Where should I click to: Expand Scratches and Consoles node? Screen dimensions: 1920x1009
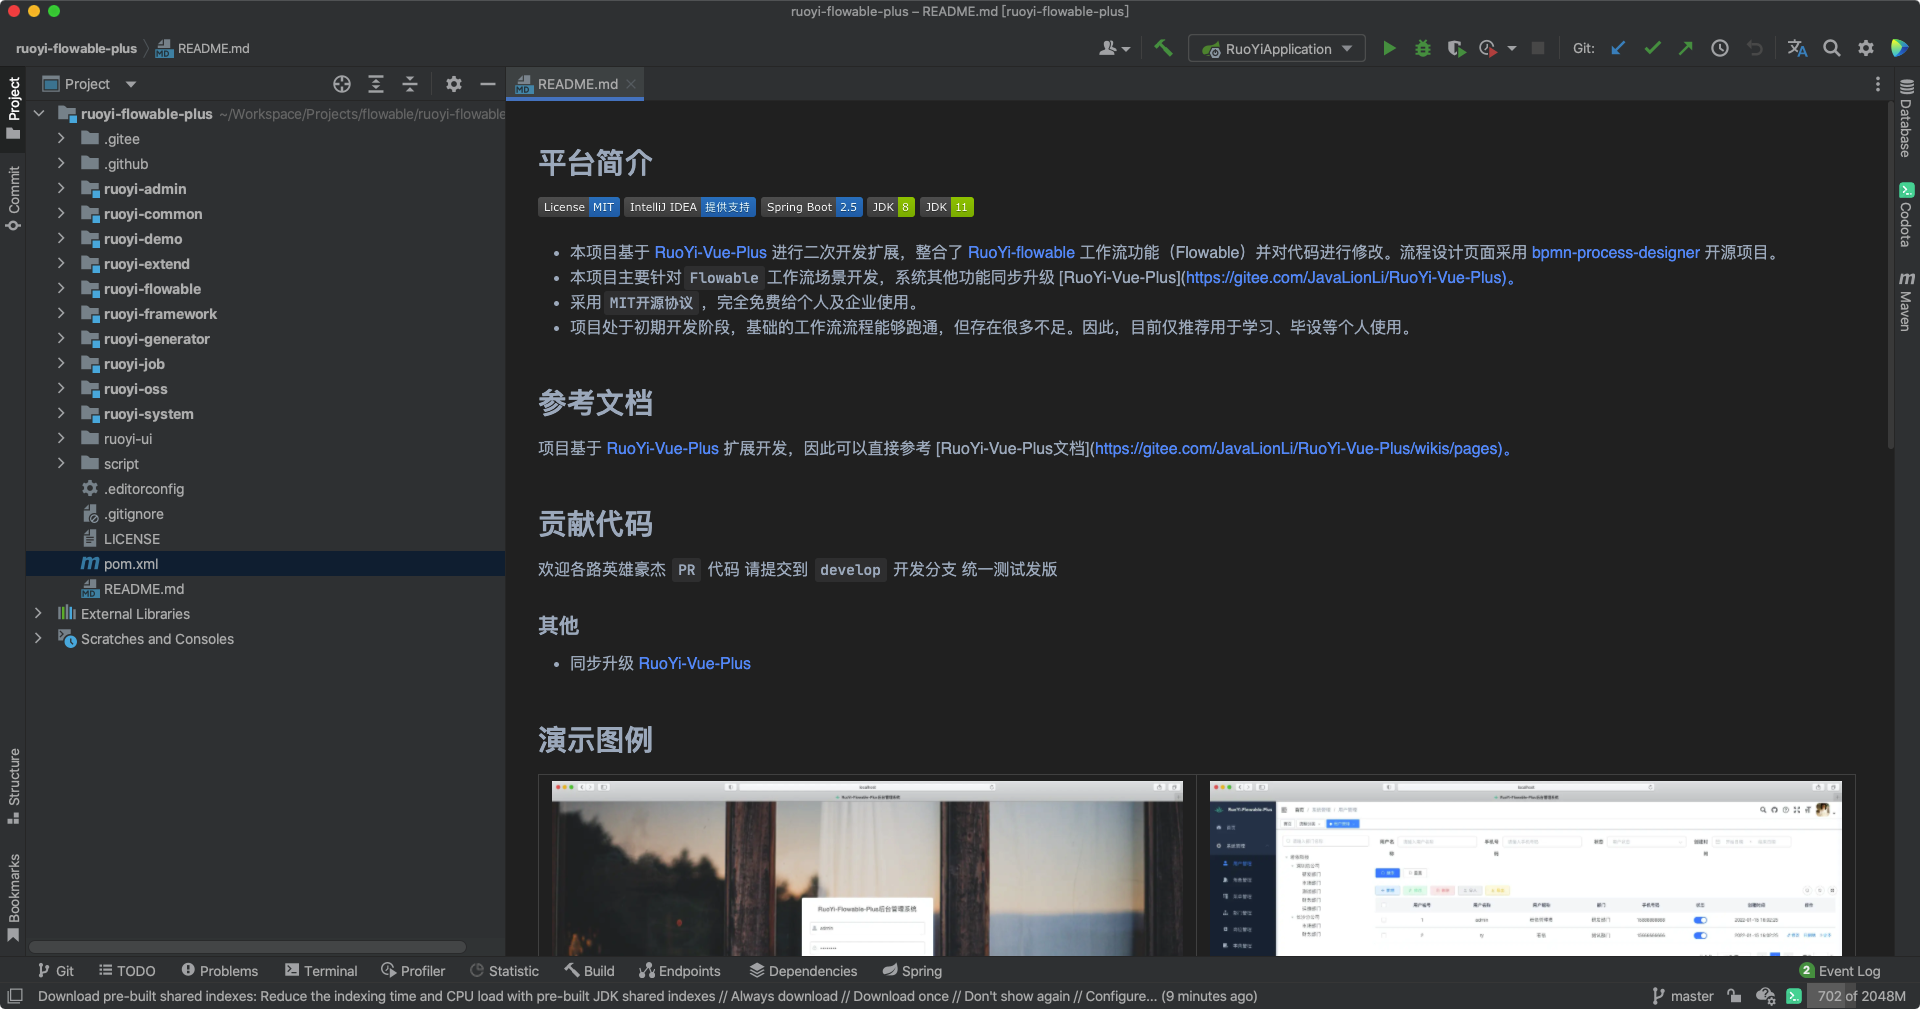[x=38, y=638]
